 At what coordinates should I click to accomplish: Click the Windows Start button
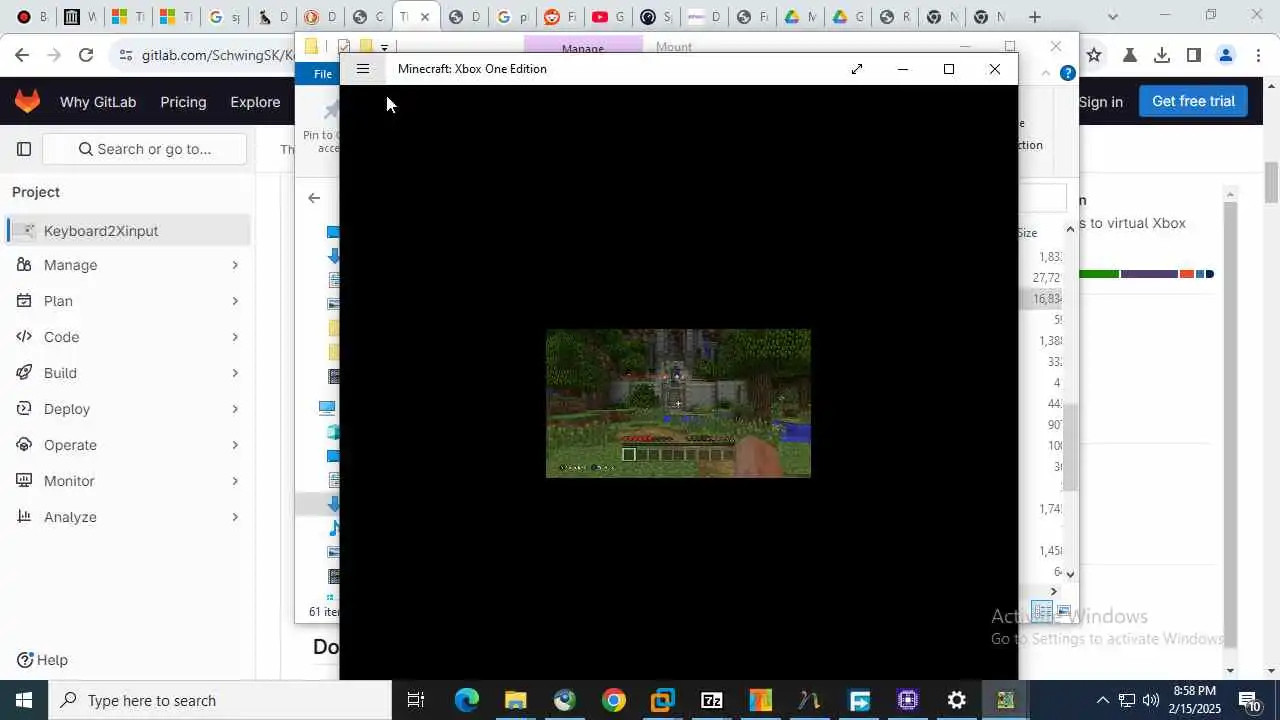[x=24, y=700]
